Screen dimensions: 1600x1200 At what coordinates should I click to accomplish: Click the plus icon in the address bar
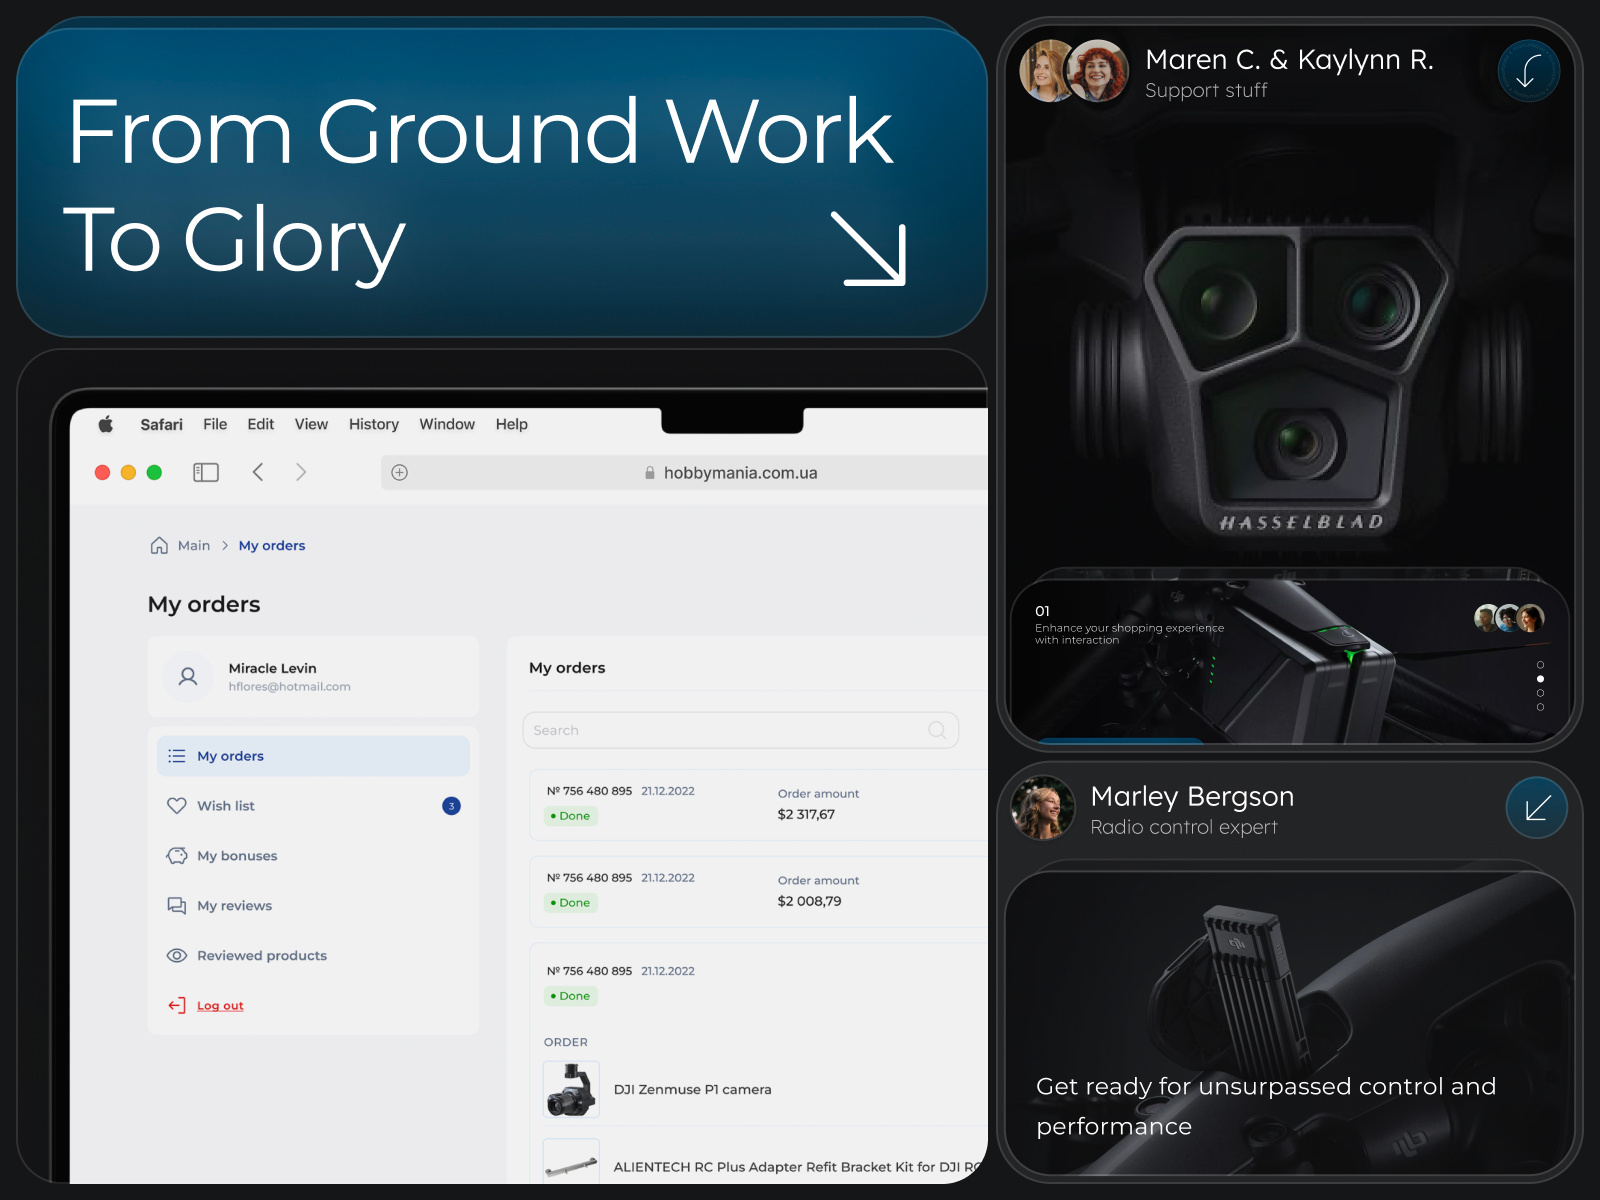[400, 472]
